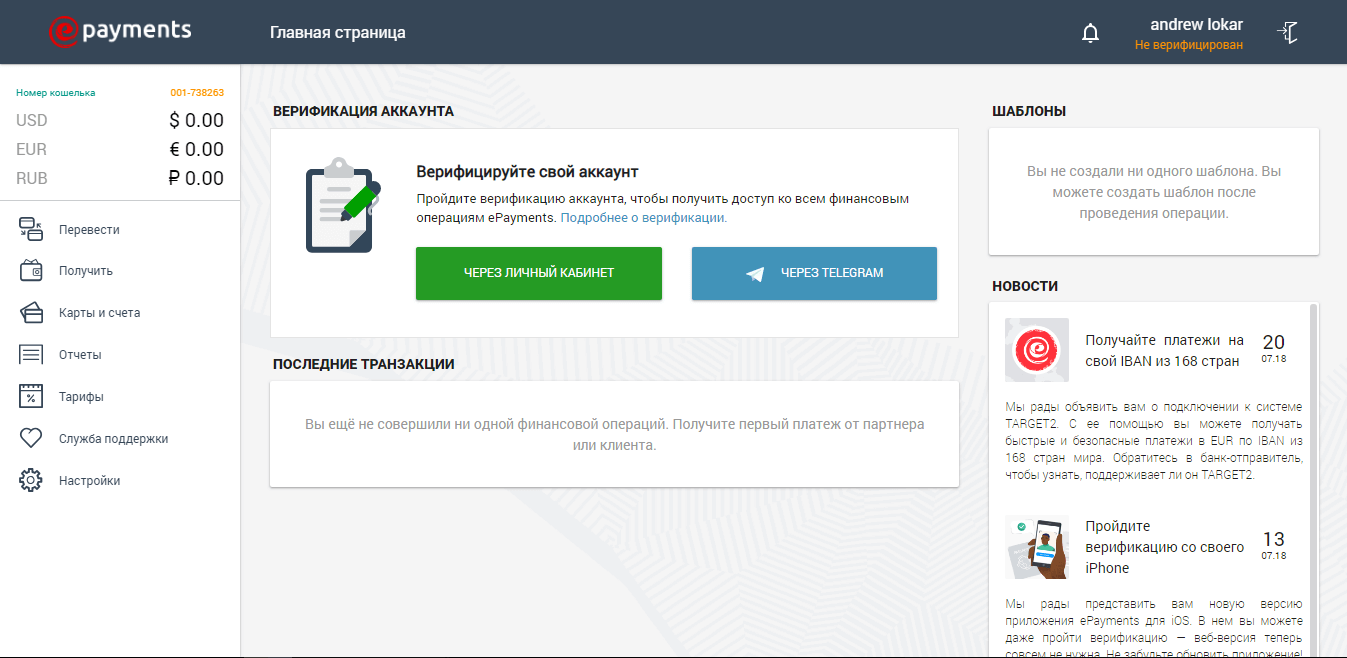This screenshot has width=1347, height=658.
Task: Click the wallet number 001-738263
Action: 196,93
